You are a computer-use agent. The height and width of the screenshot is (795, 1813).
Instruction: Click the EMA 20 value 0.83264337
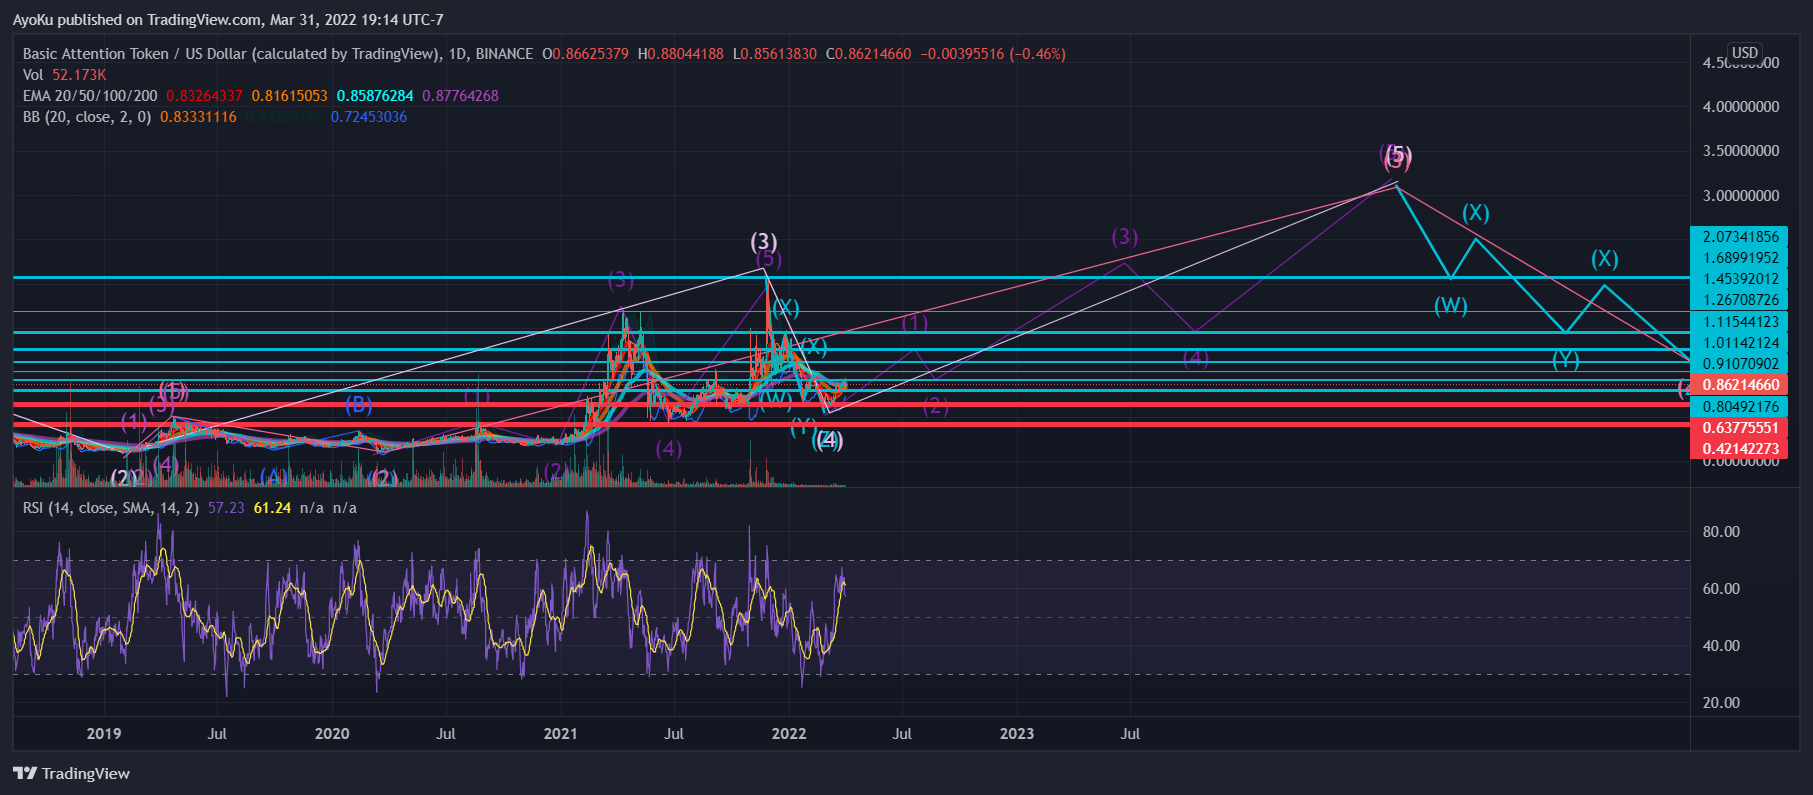tap(204, 96)
